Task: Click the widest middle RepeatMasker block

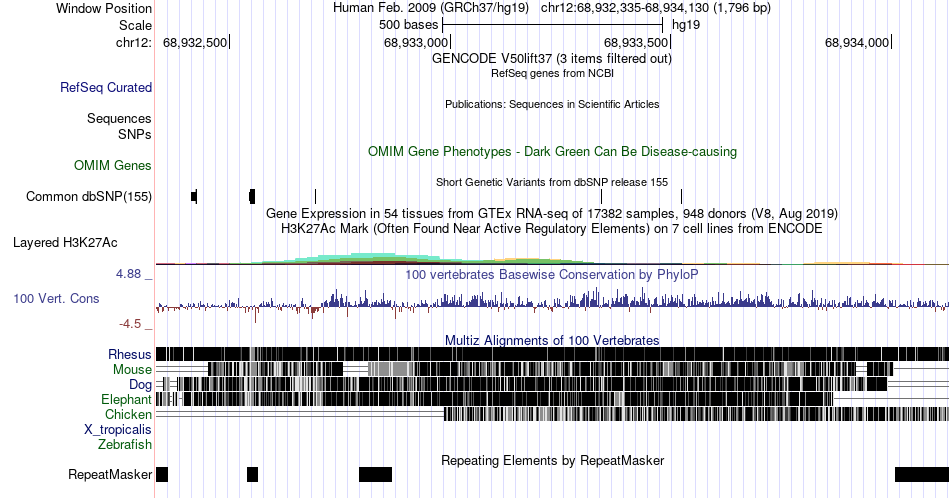Action: coord(376,474)
